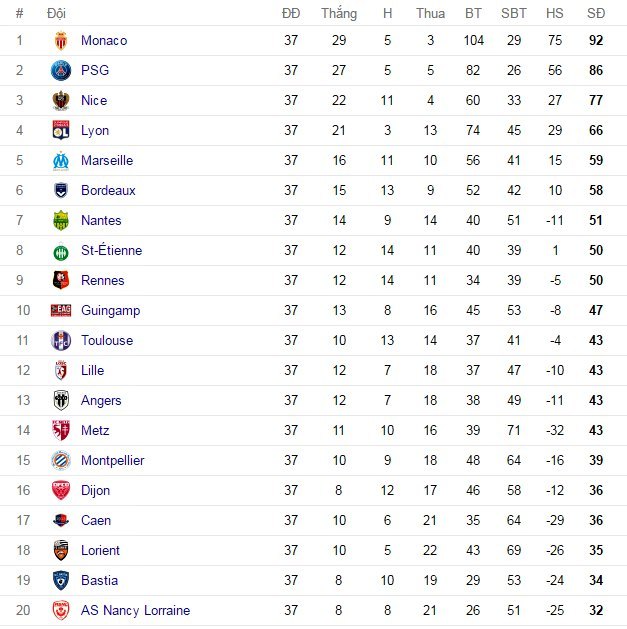Viewport: 627px width, 629px height.
Task: Click the Bastia team logo
Action: 61,581
